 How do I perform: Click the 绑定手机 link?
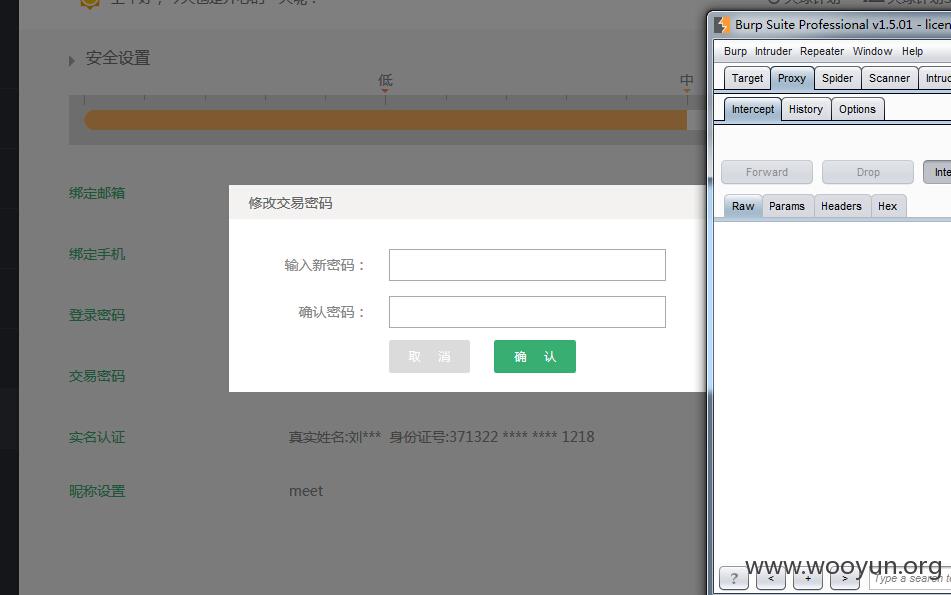coord(97,254)
